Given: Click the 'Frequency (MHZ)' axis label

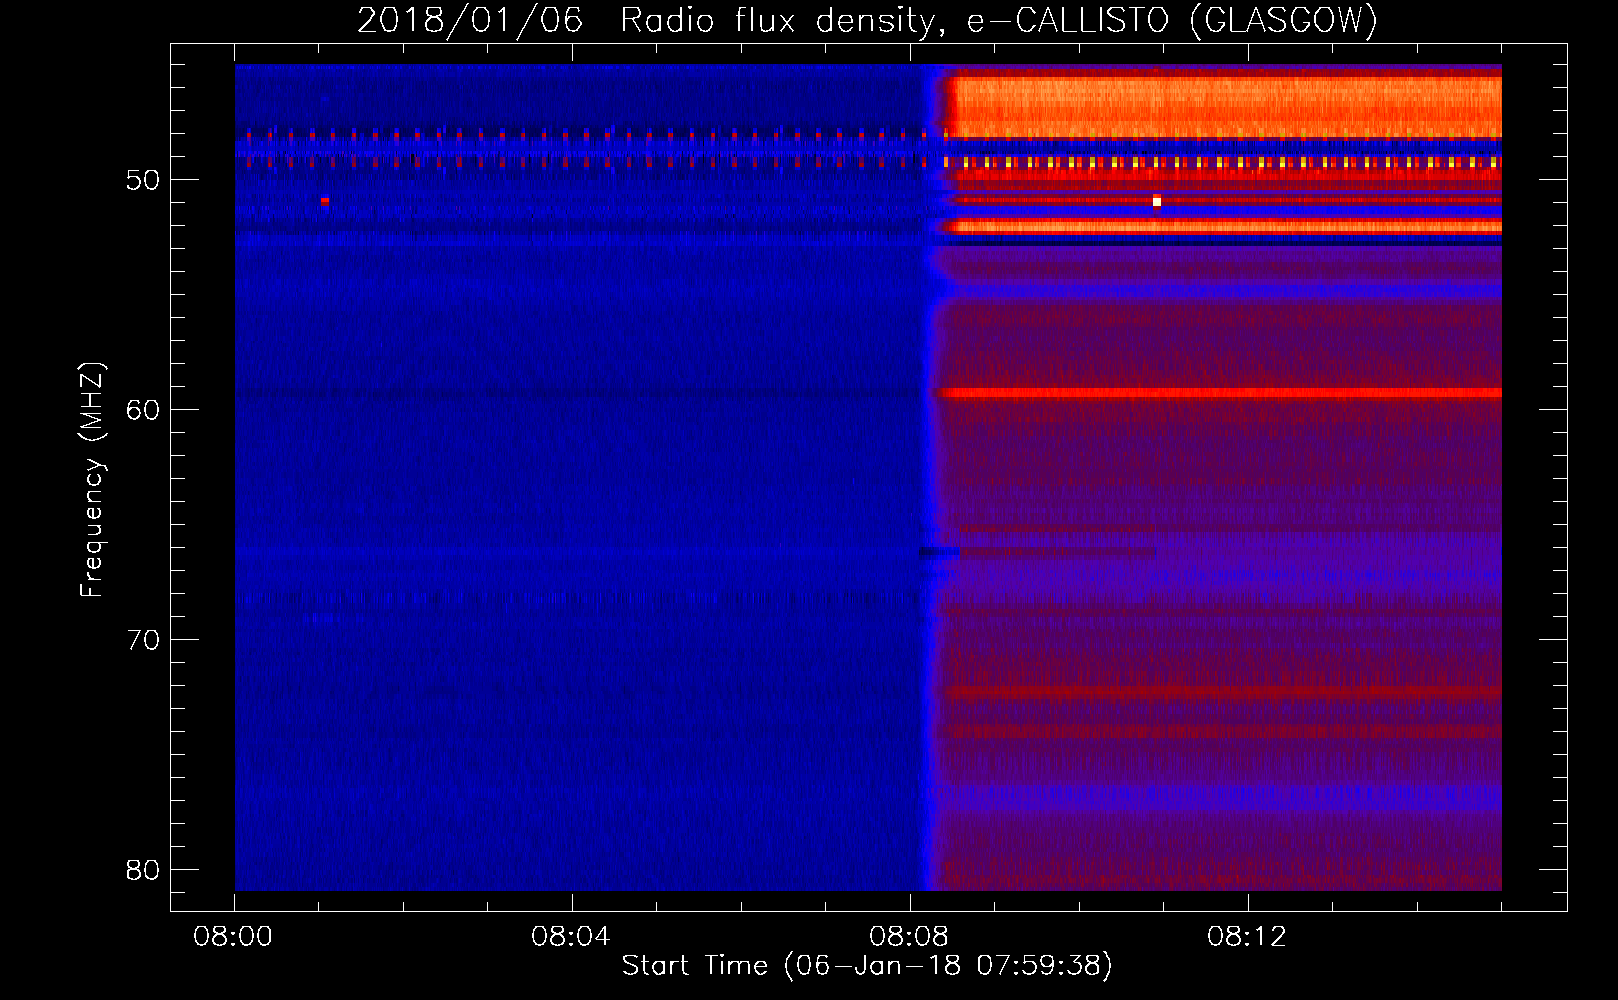Looking at the screenshot, I should pos(92,480).
